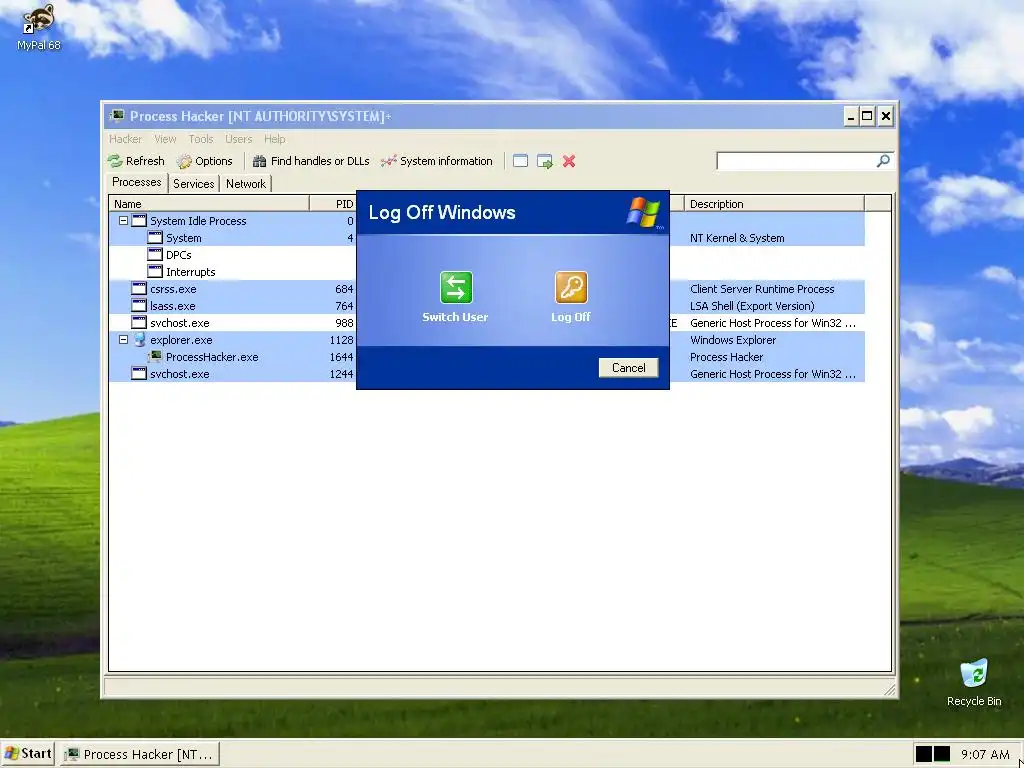This screenshot has width=1024, height=768.
Task: Click the explorer.exe process icon
Action: [139, 340]
